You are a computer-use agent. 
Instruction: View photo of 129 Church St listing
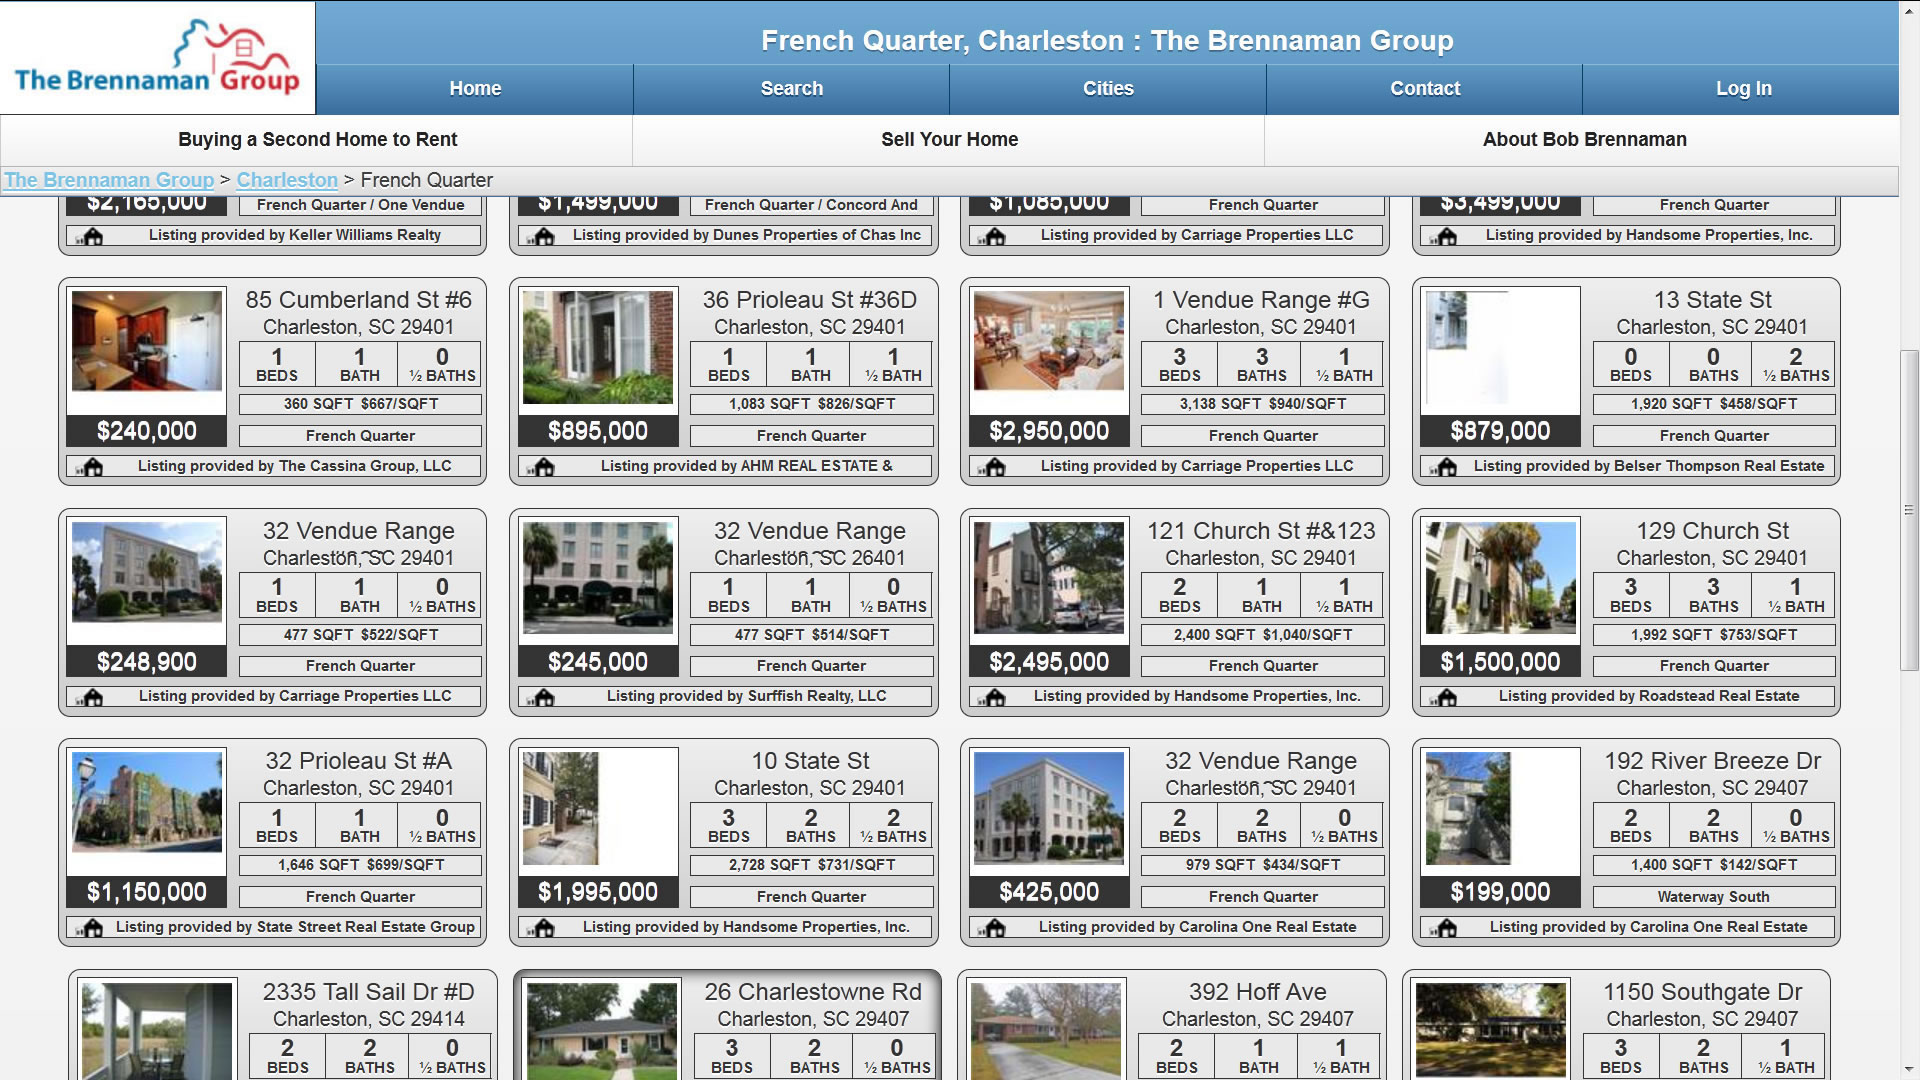click(x=1500, y=577)
